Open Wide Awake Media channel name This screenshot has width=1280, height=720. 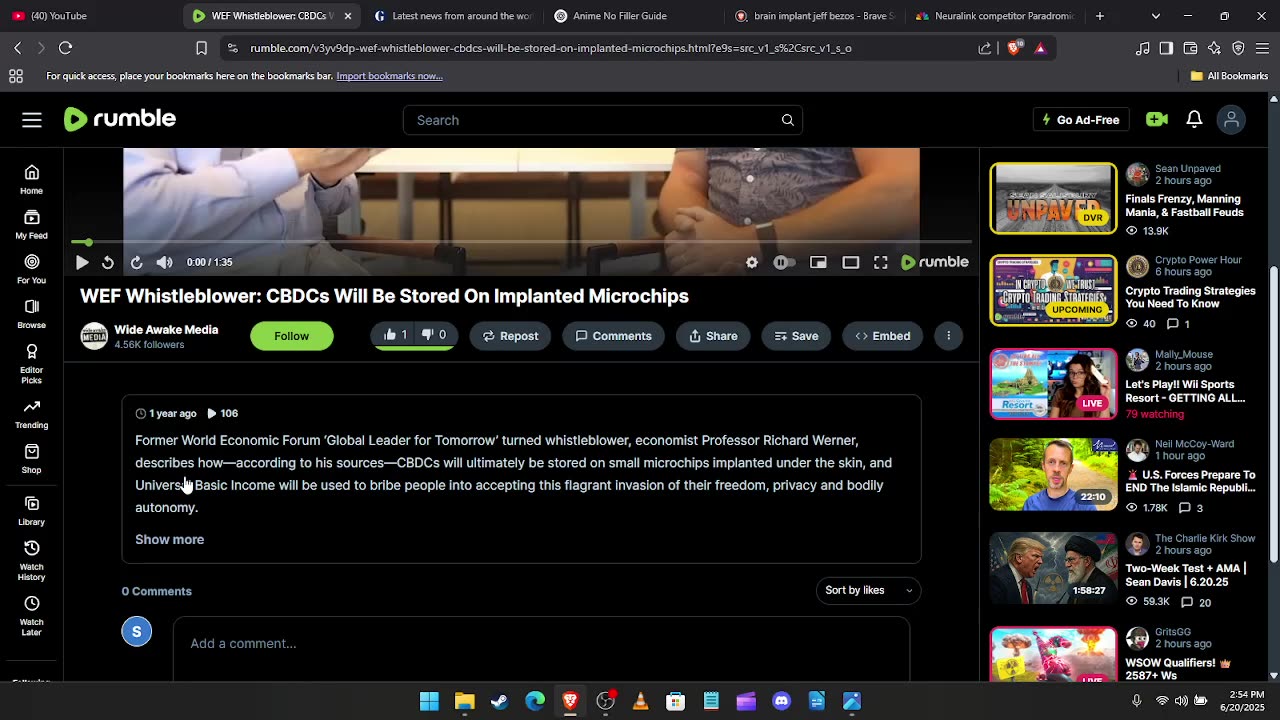pyautogui.click(x=166, y=329)
